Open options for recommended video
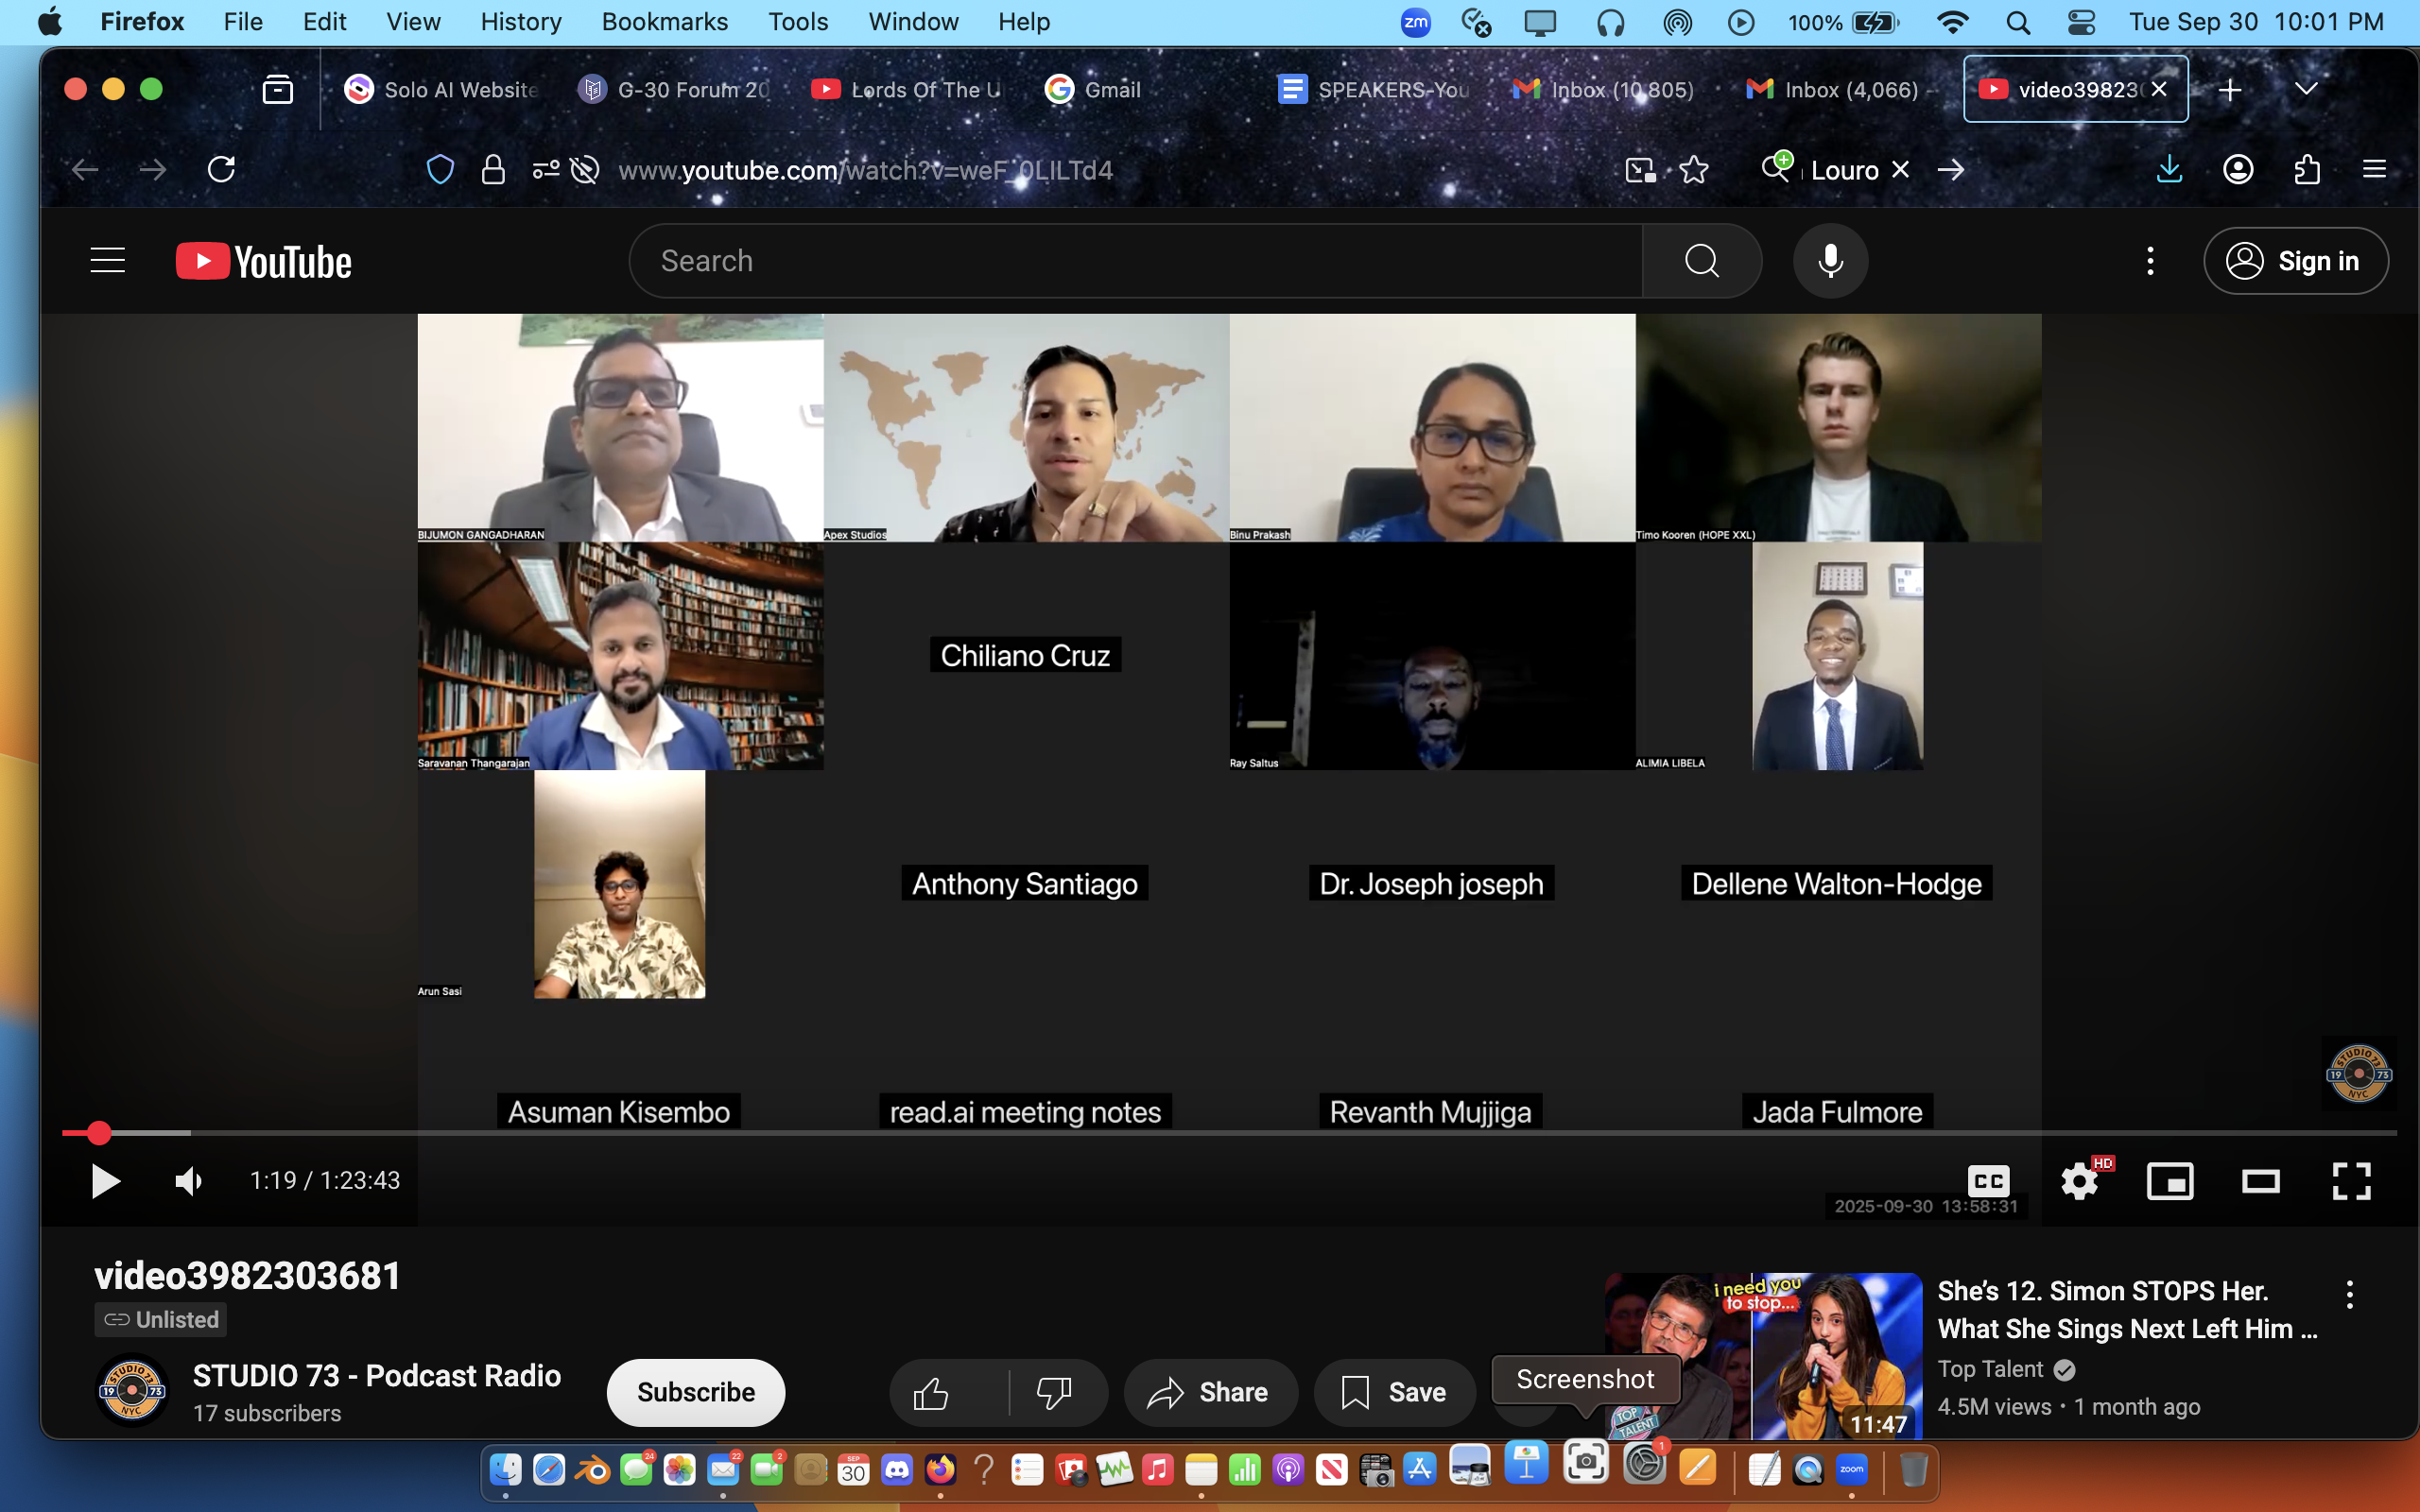 click(2349, 1294)
